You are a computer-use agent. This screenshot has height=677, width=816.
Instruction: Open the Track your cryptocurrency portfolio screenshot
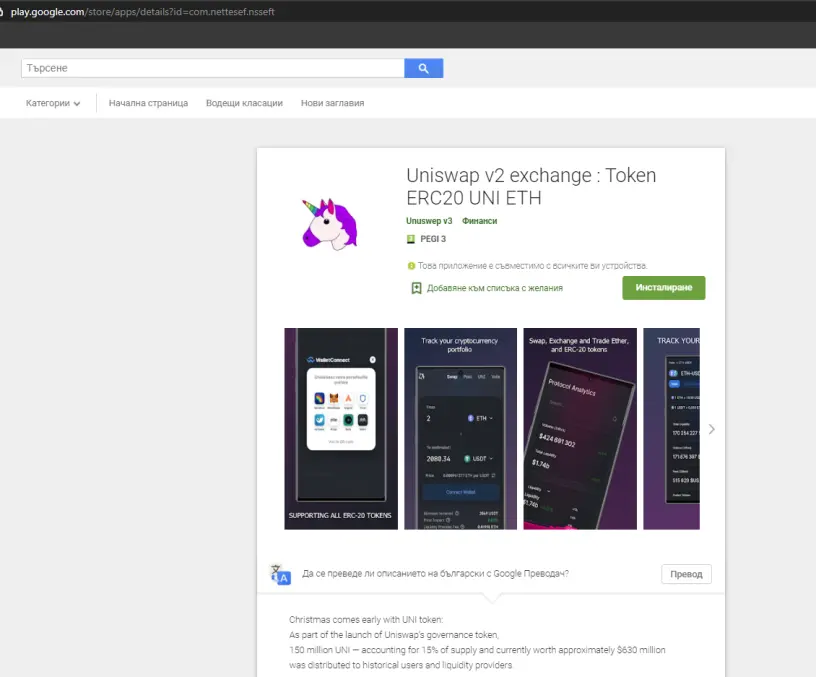click(461, 429)
